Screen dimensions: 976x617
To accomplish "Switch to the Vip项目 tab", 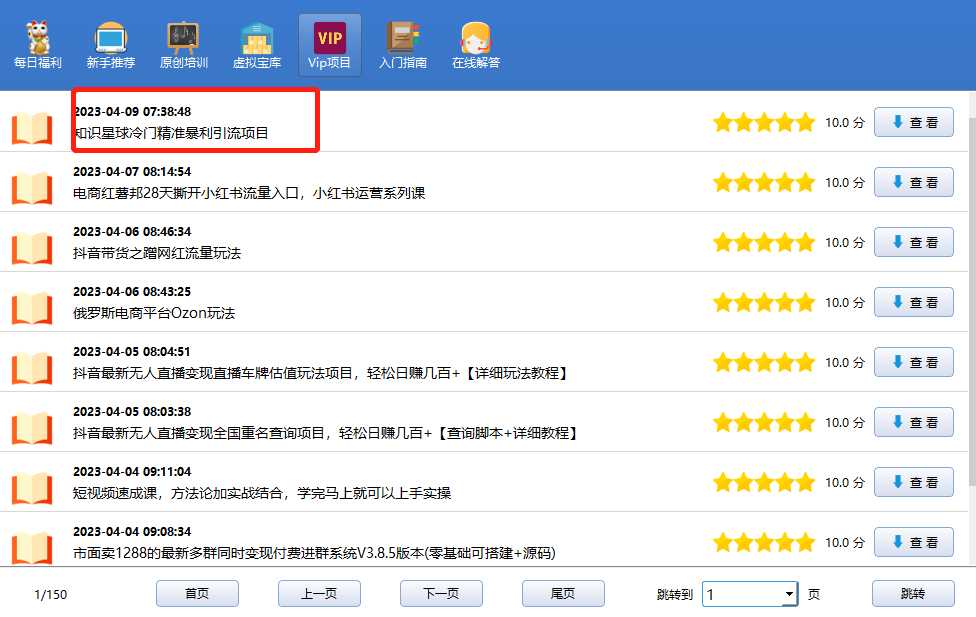I will point(329,45).
